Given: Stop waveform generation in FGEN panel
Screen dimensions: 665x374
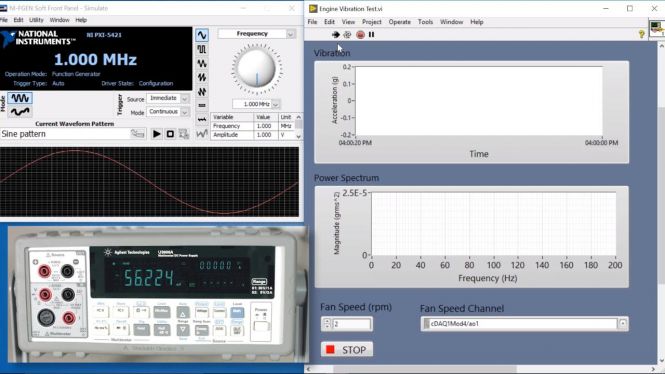Looking at the screenshot, I should 170,134.
